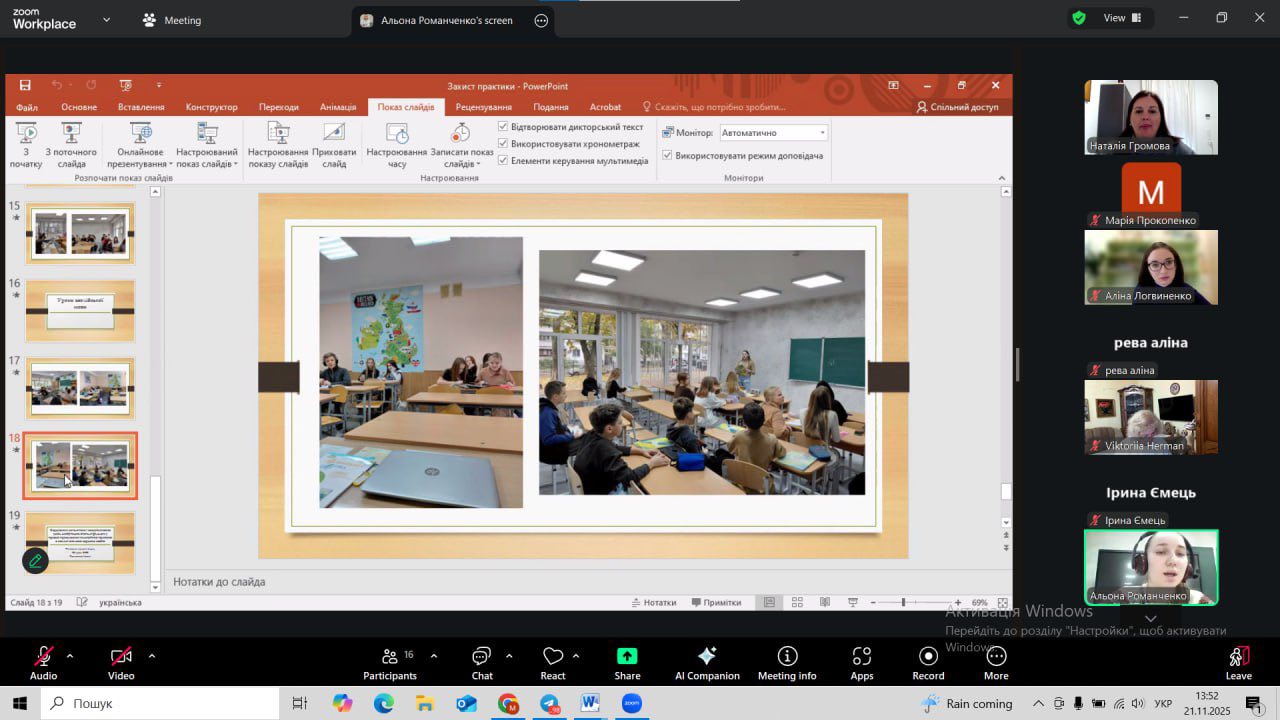The image size is (1280, 720).
Task: Toggle the presenter view checkbox
Action: point(667,156)
